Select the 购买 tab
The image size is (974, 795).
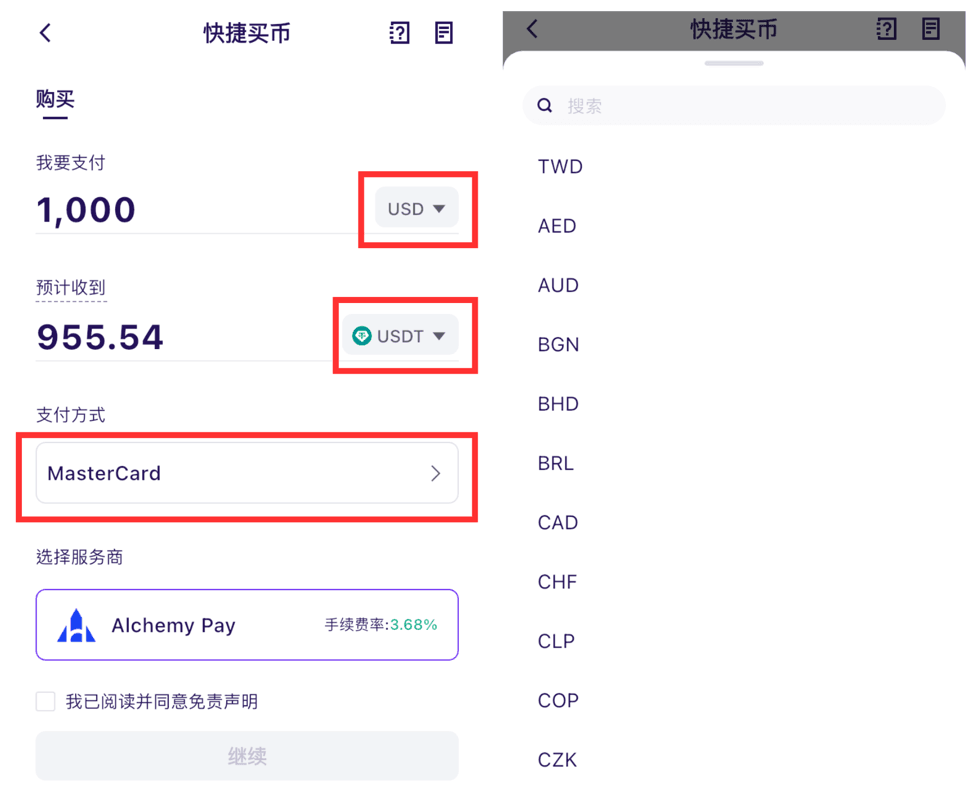[55, 99]
